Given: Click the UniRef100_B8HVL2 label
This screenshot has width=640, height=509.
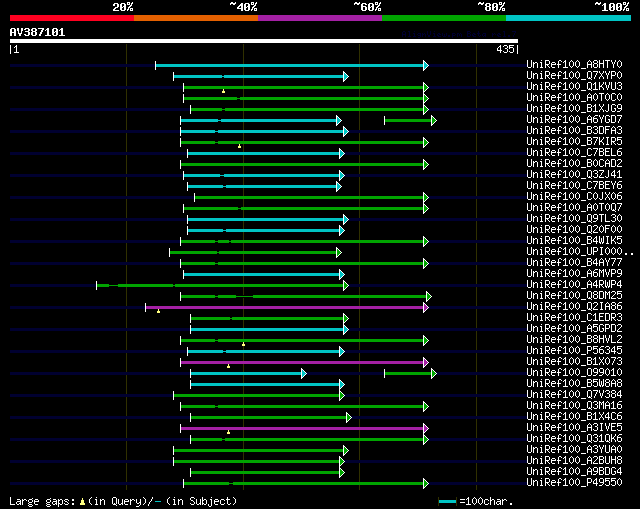Looking at the screenshot, I should tap(574, 340).
